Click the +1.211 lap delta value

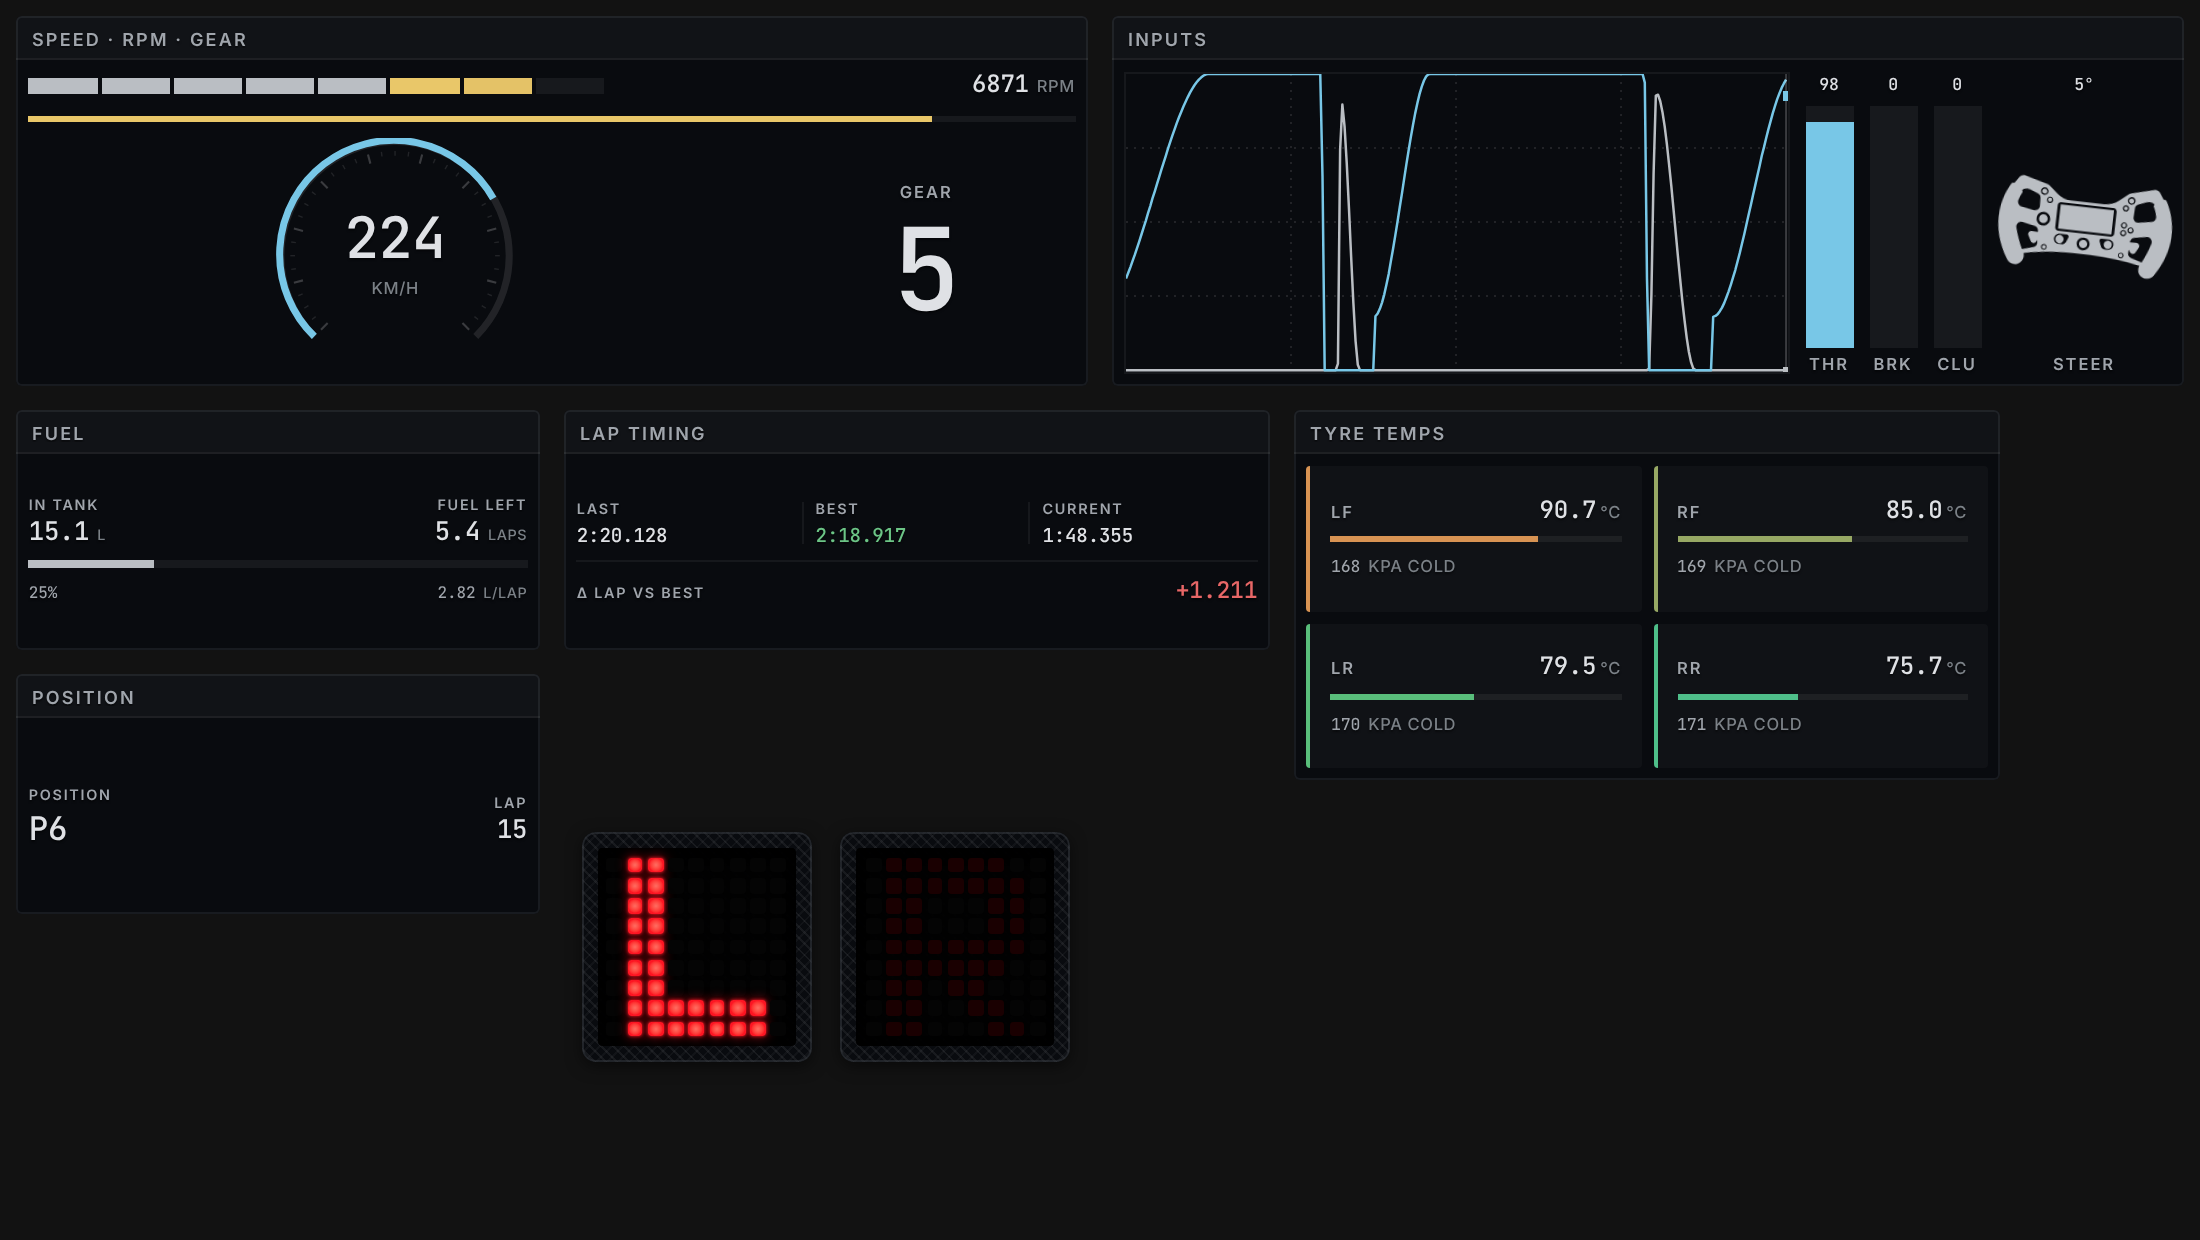[1216, 591]
